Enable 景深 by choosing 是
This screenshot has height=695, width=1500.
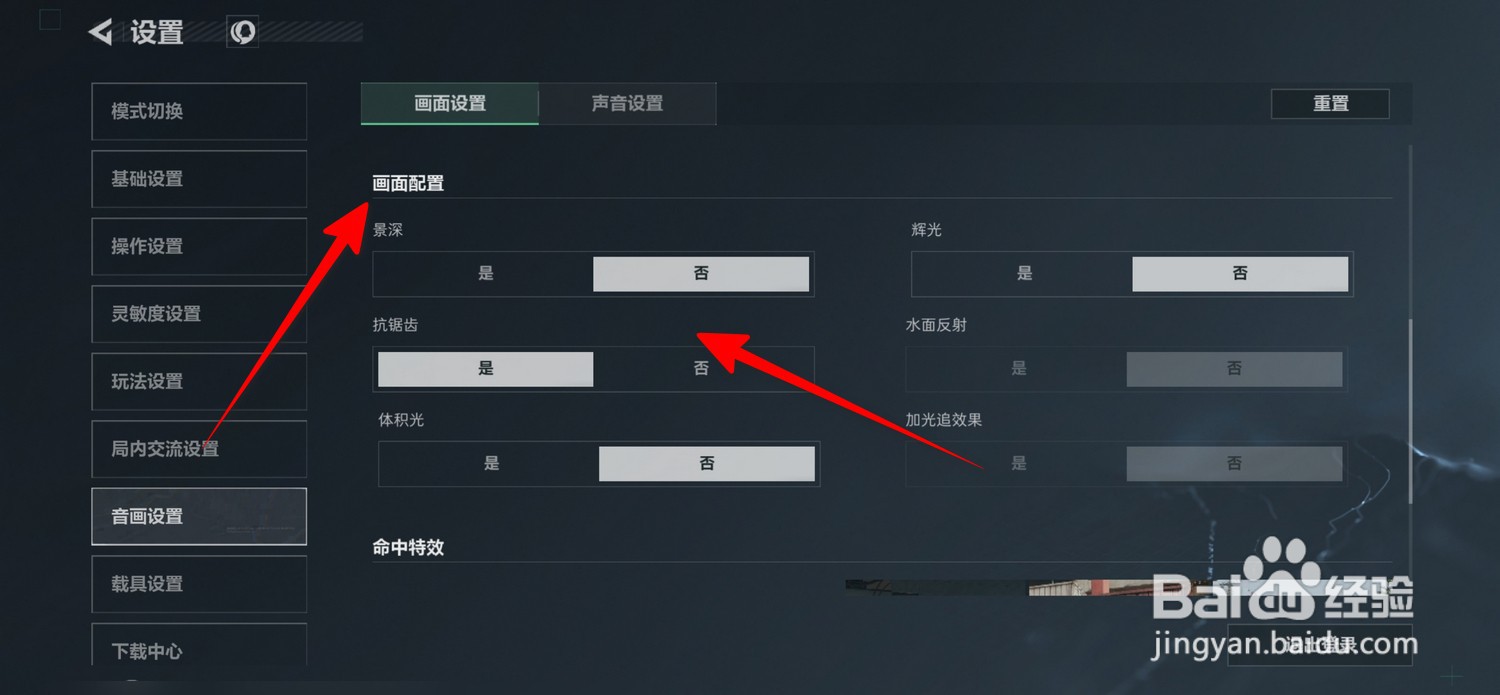click(486, 273)
